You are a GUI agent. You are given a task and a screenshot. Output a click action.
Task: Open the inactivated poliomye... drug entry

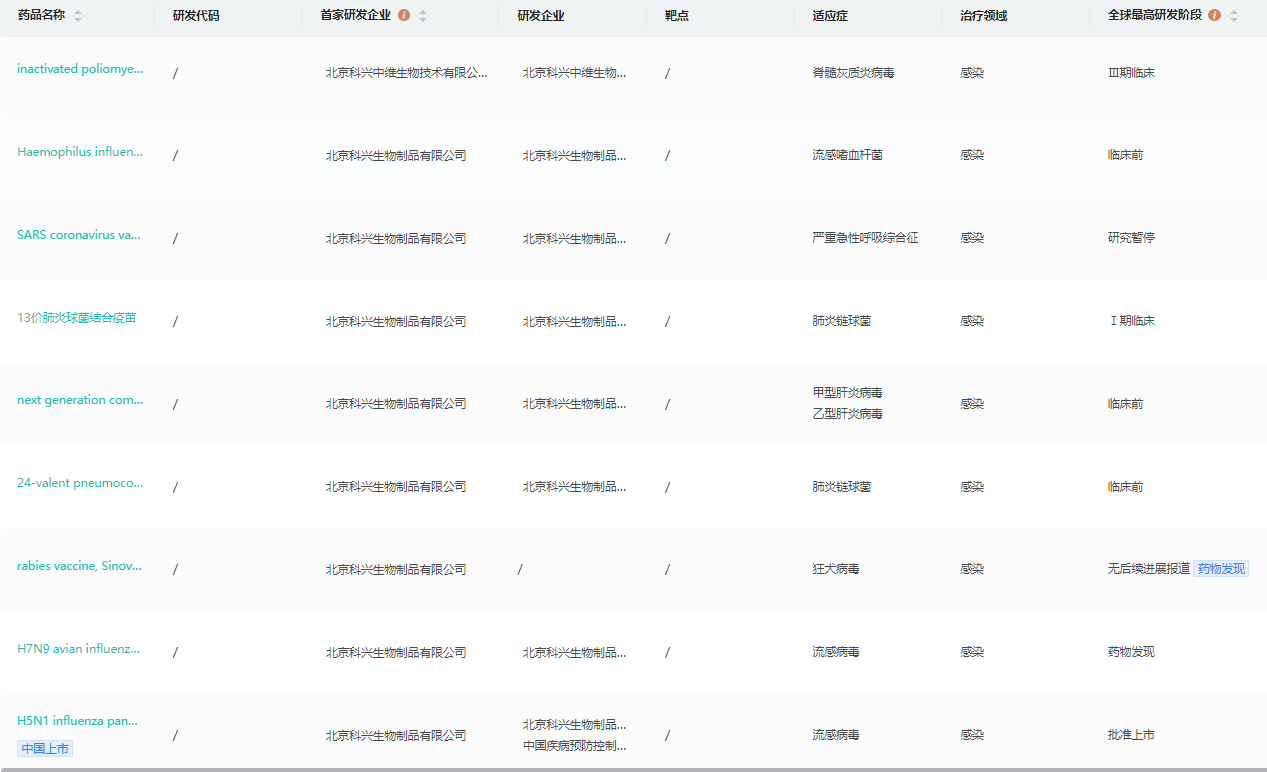coord(80,69)
